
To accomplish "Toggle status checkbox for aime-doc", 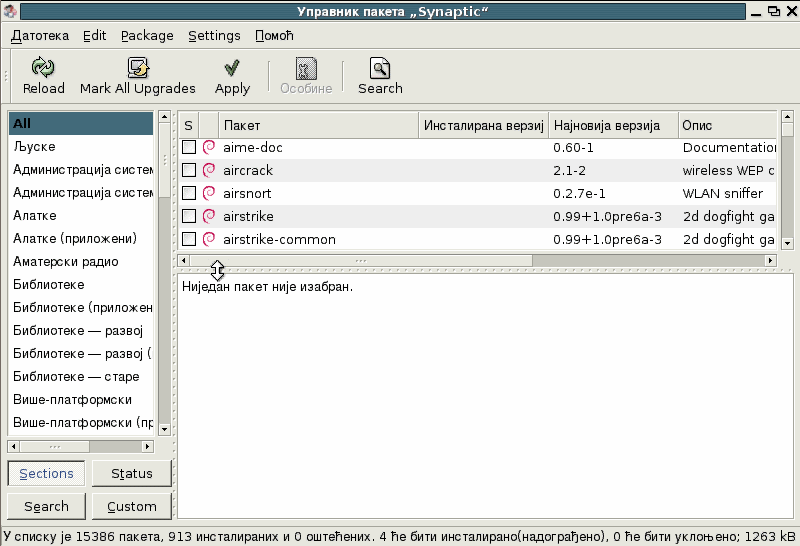I will [189, 147].
